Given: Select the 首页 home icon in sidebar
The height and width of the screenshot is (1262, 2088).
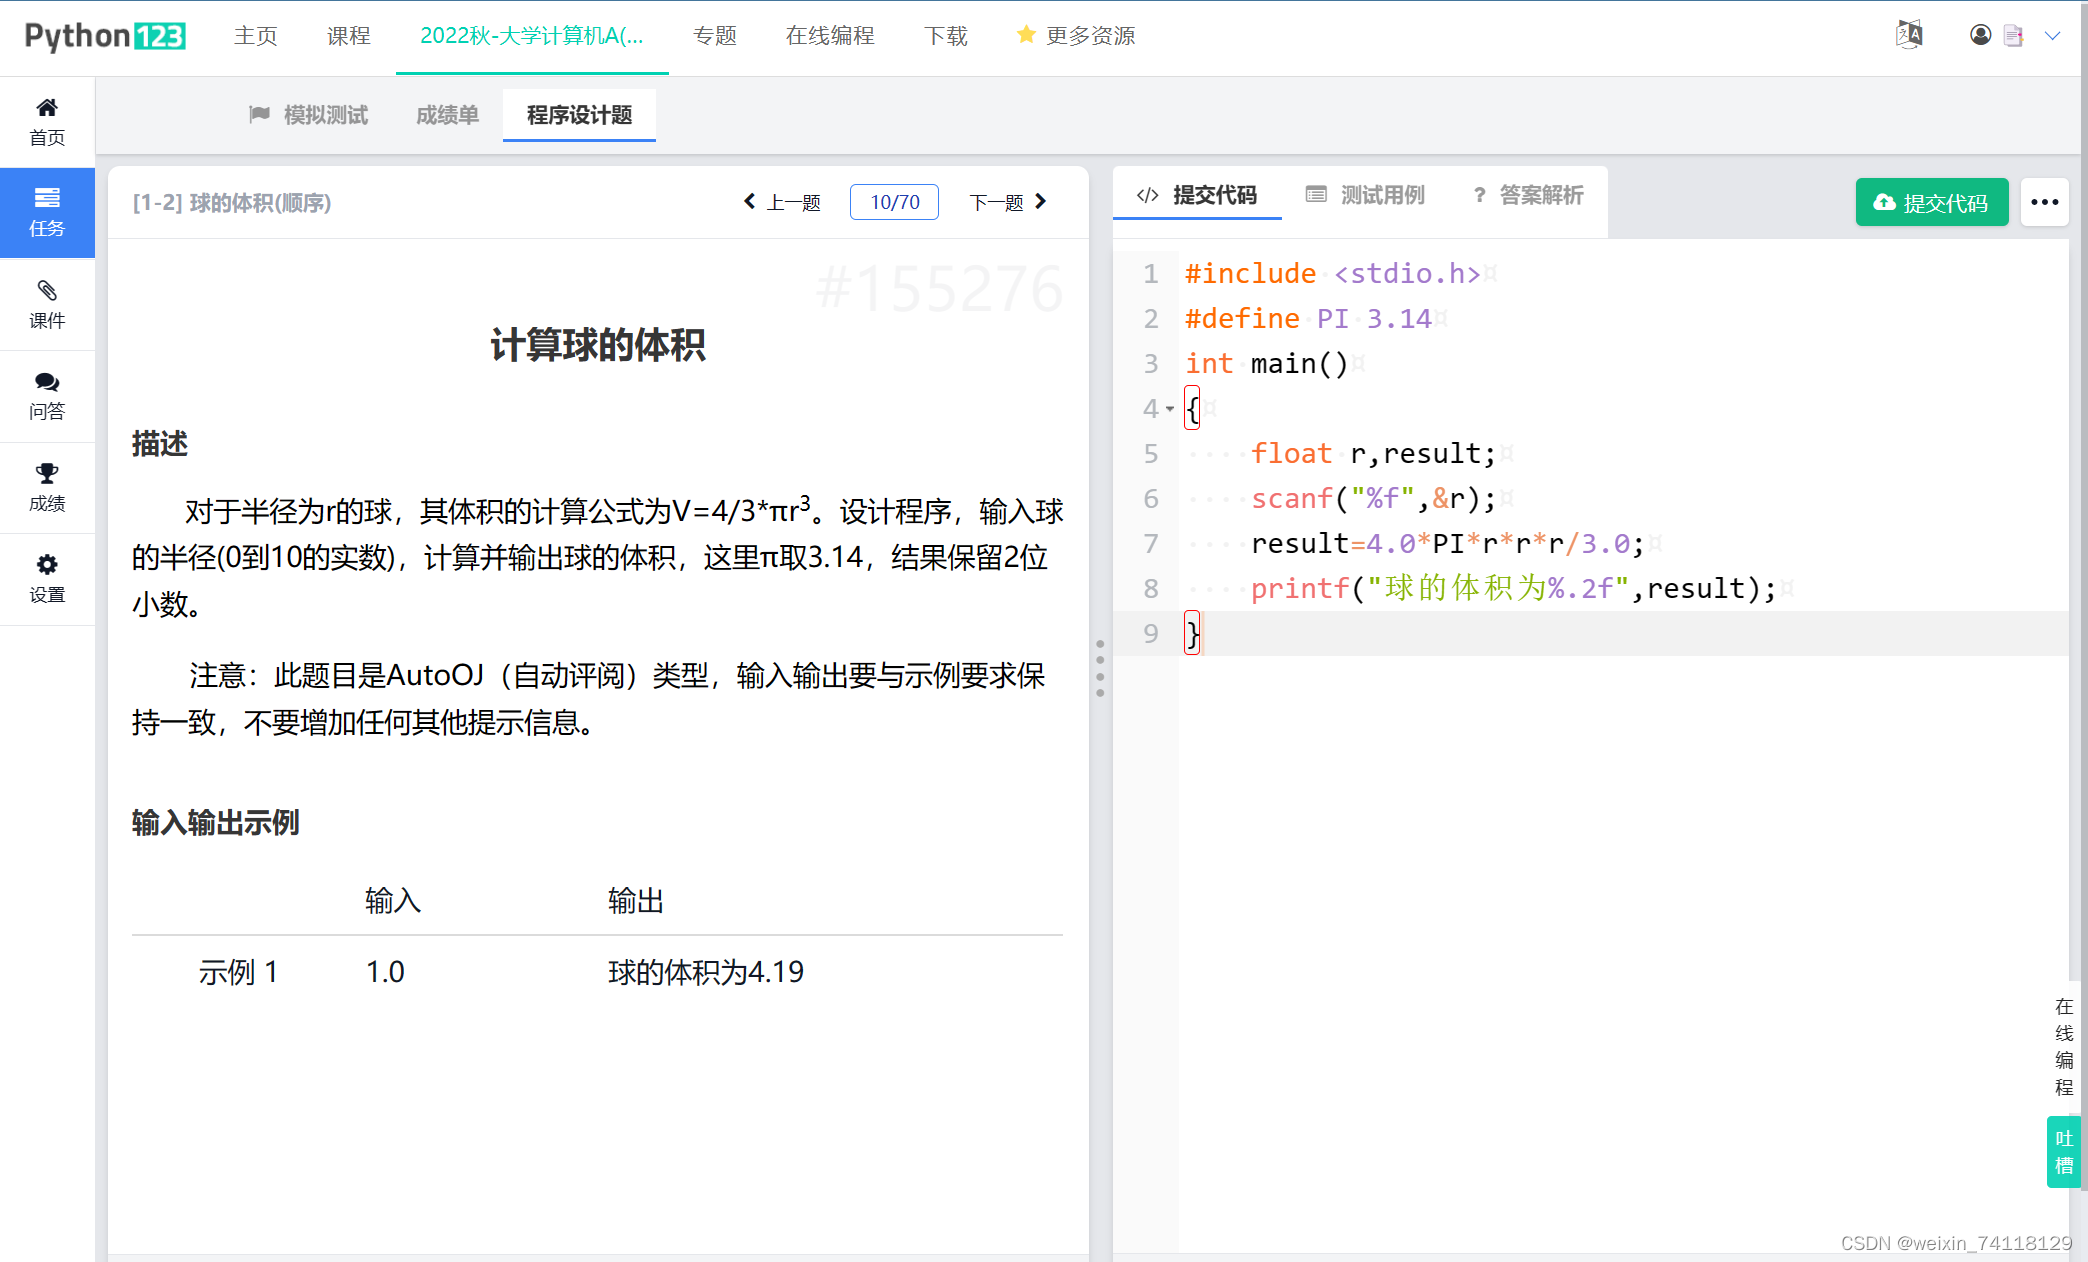Looking at the screenshot, I should 47,107.
